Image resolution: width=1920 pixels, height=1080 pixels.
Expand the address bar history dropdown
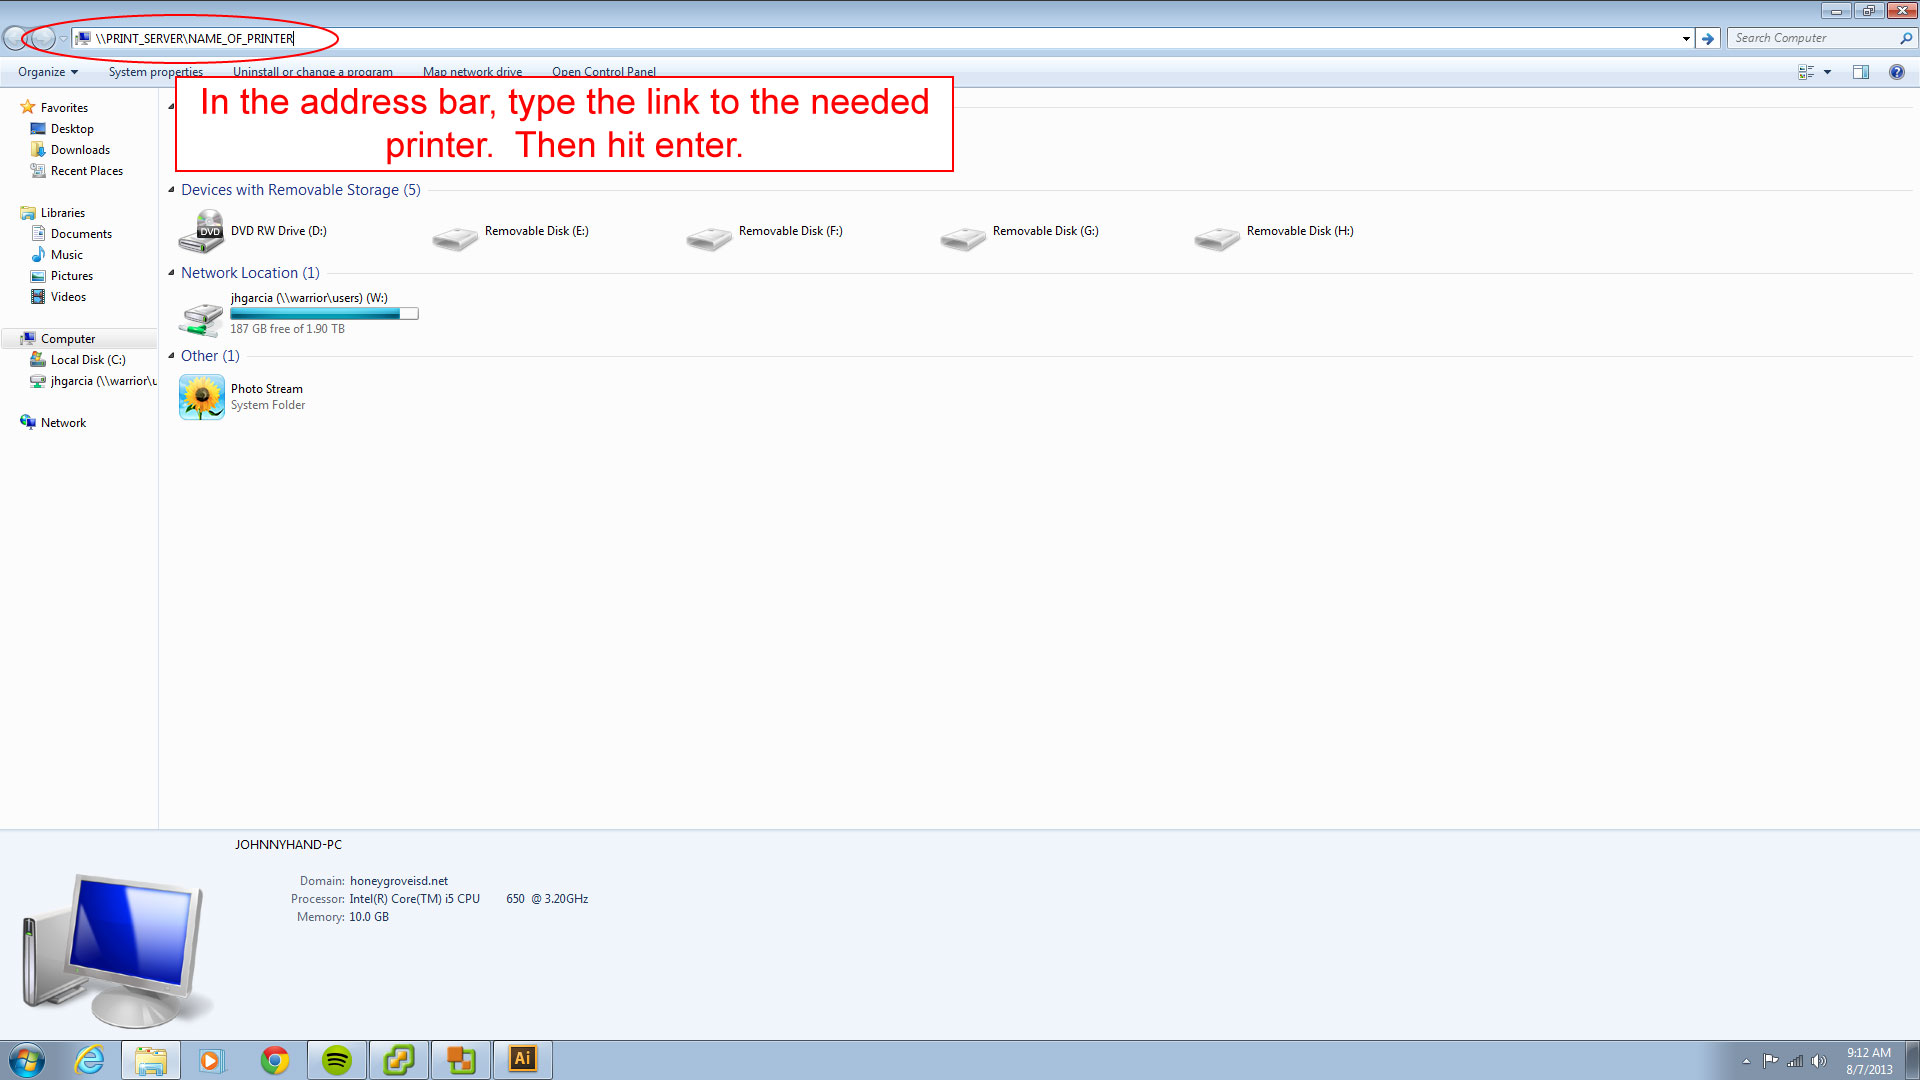coord(1686,38)
